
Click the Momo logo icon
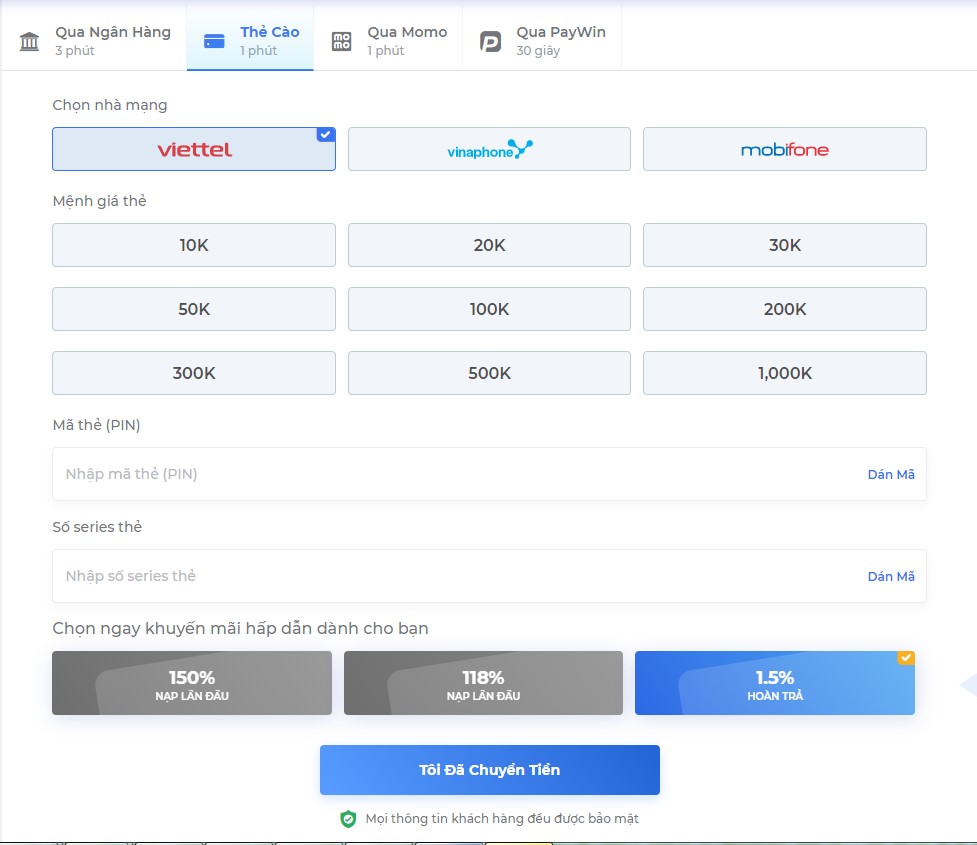coord(342,41)
